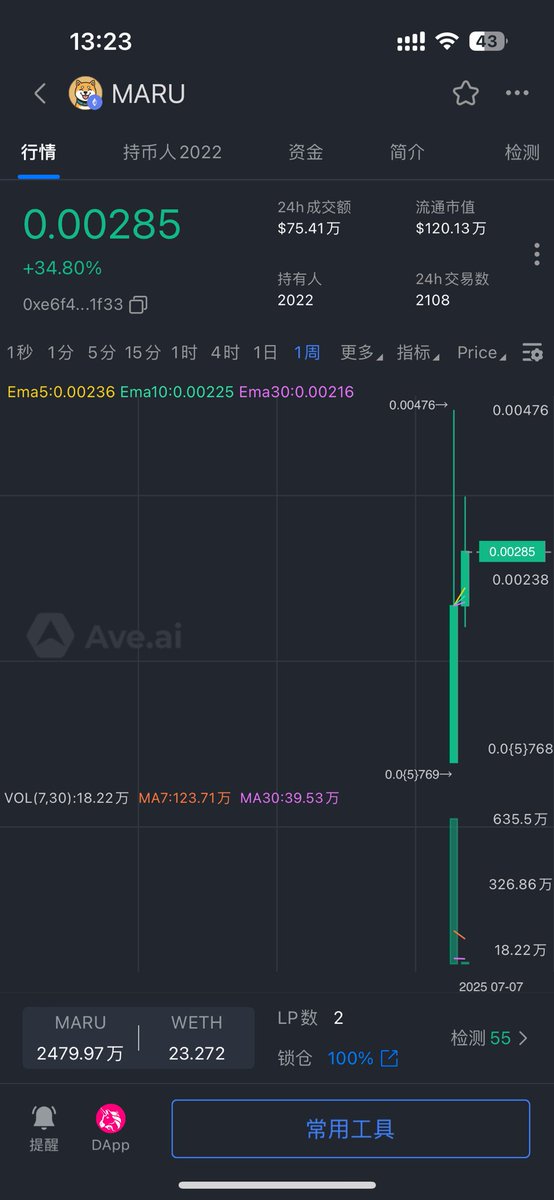Open 检测 55 security check link

pyautogui.click(x=490, y=1038)
